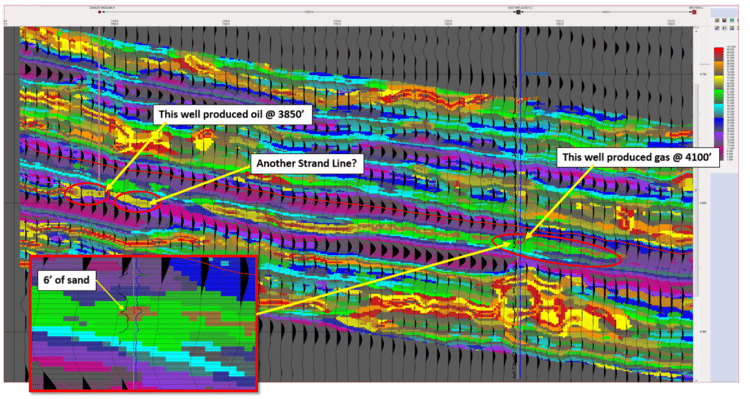Image resolution: width=750 pixels, height=399 pixels.
Task: Click the blue band of the color scale
Action: coord(719,125)
